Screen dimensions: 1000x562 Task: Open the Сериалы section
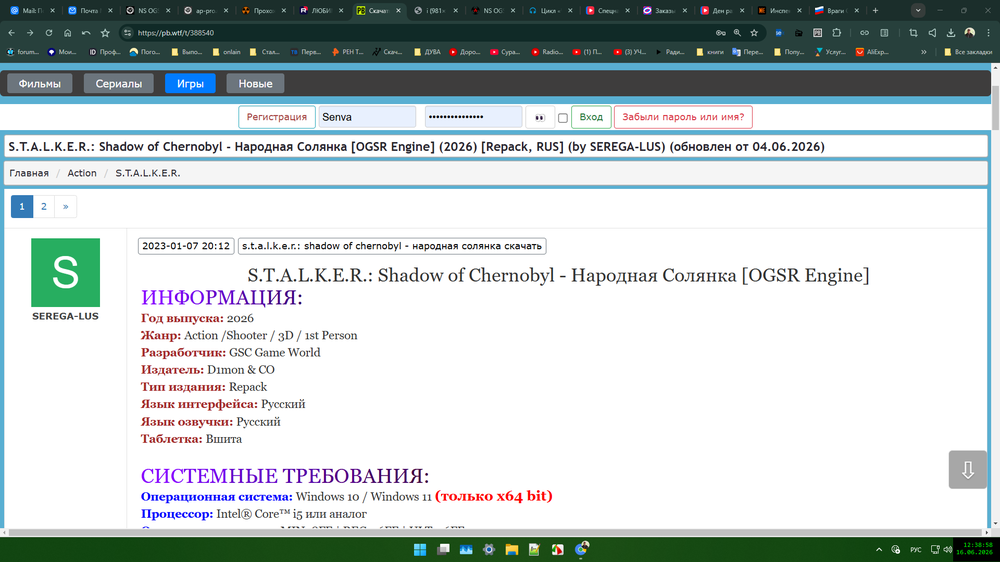pyautogui.click(x=119, y=84)
